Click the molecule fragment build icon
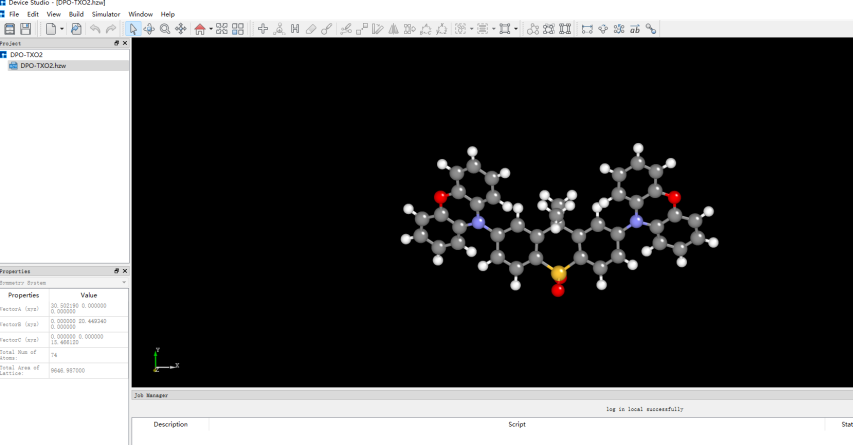The height and width of the screenshot is (445, 853). click(279, 29)
